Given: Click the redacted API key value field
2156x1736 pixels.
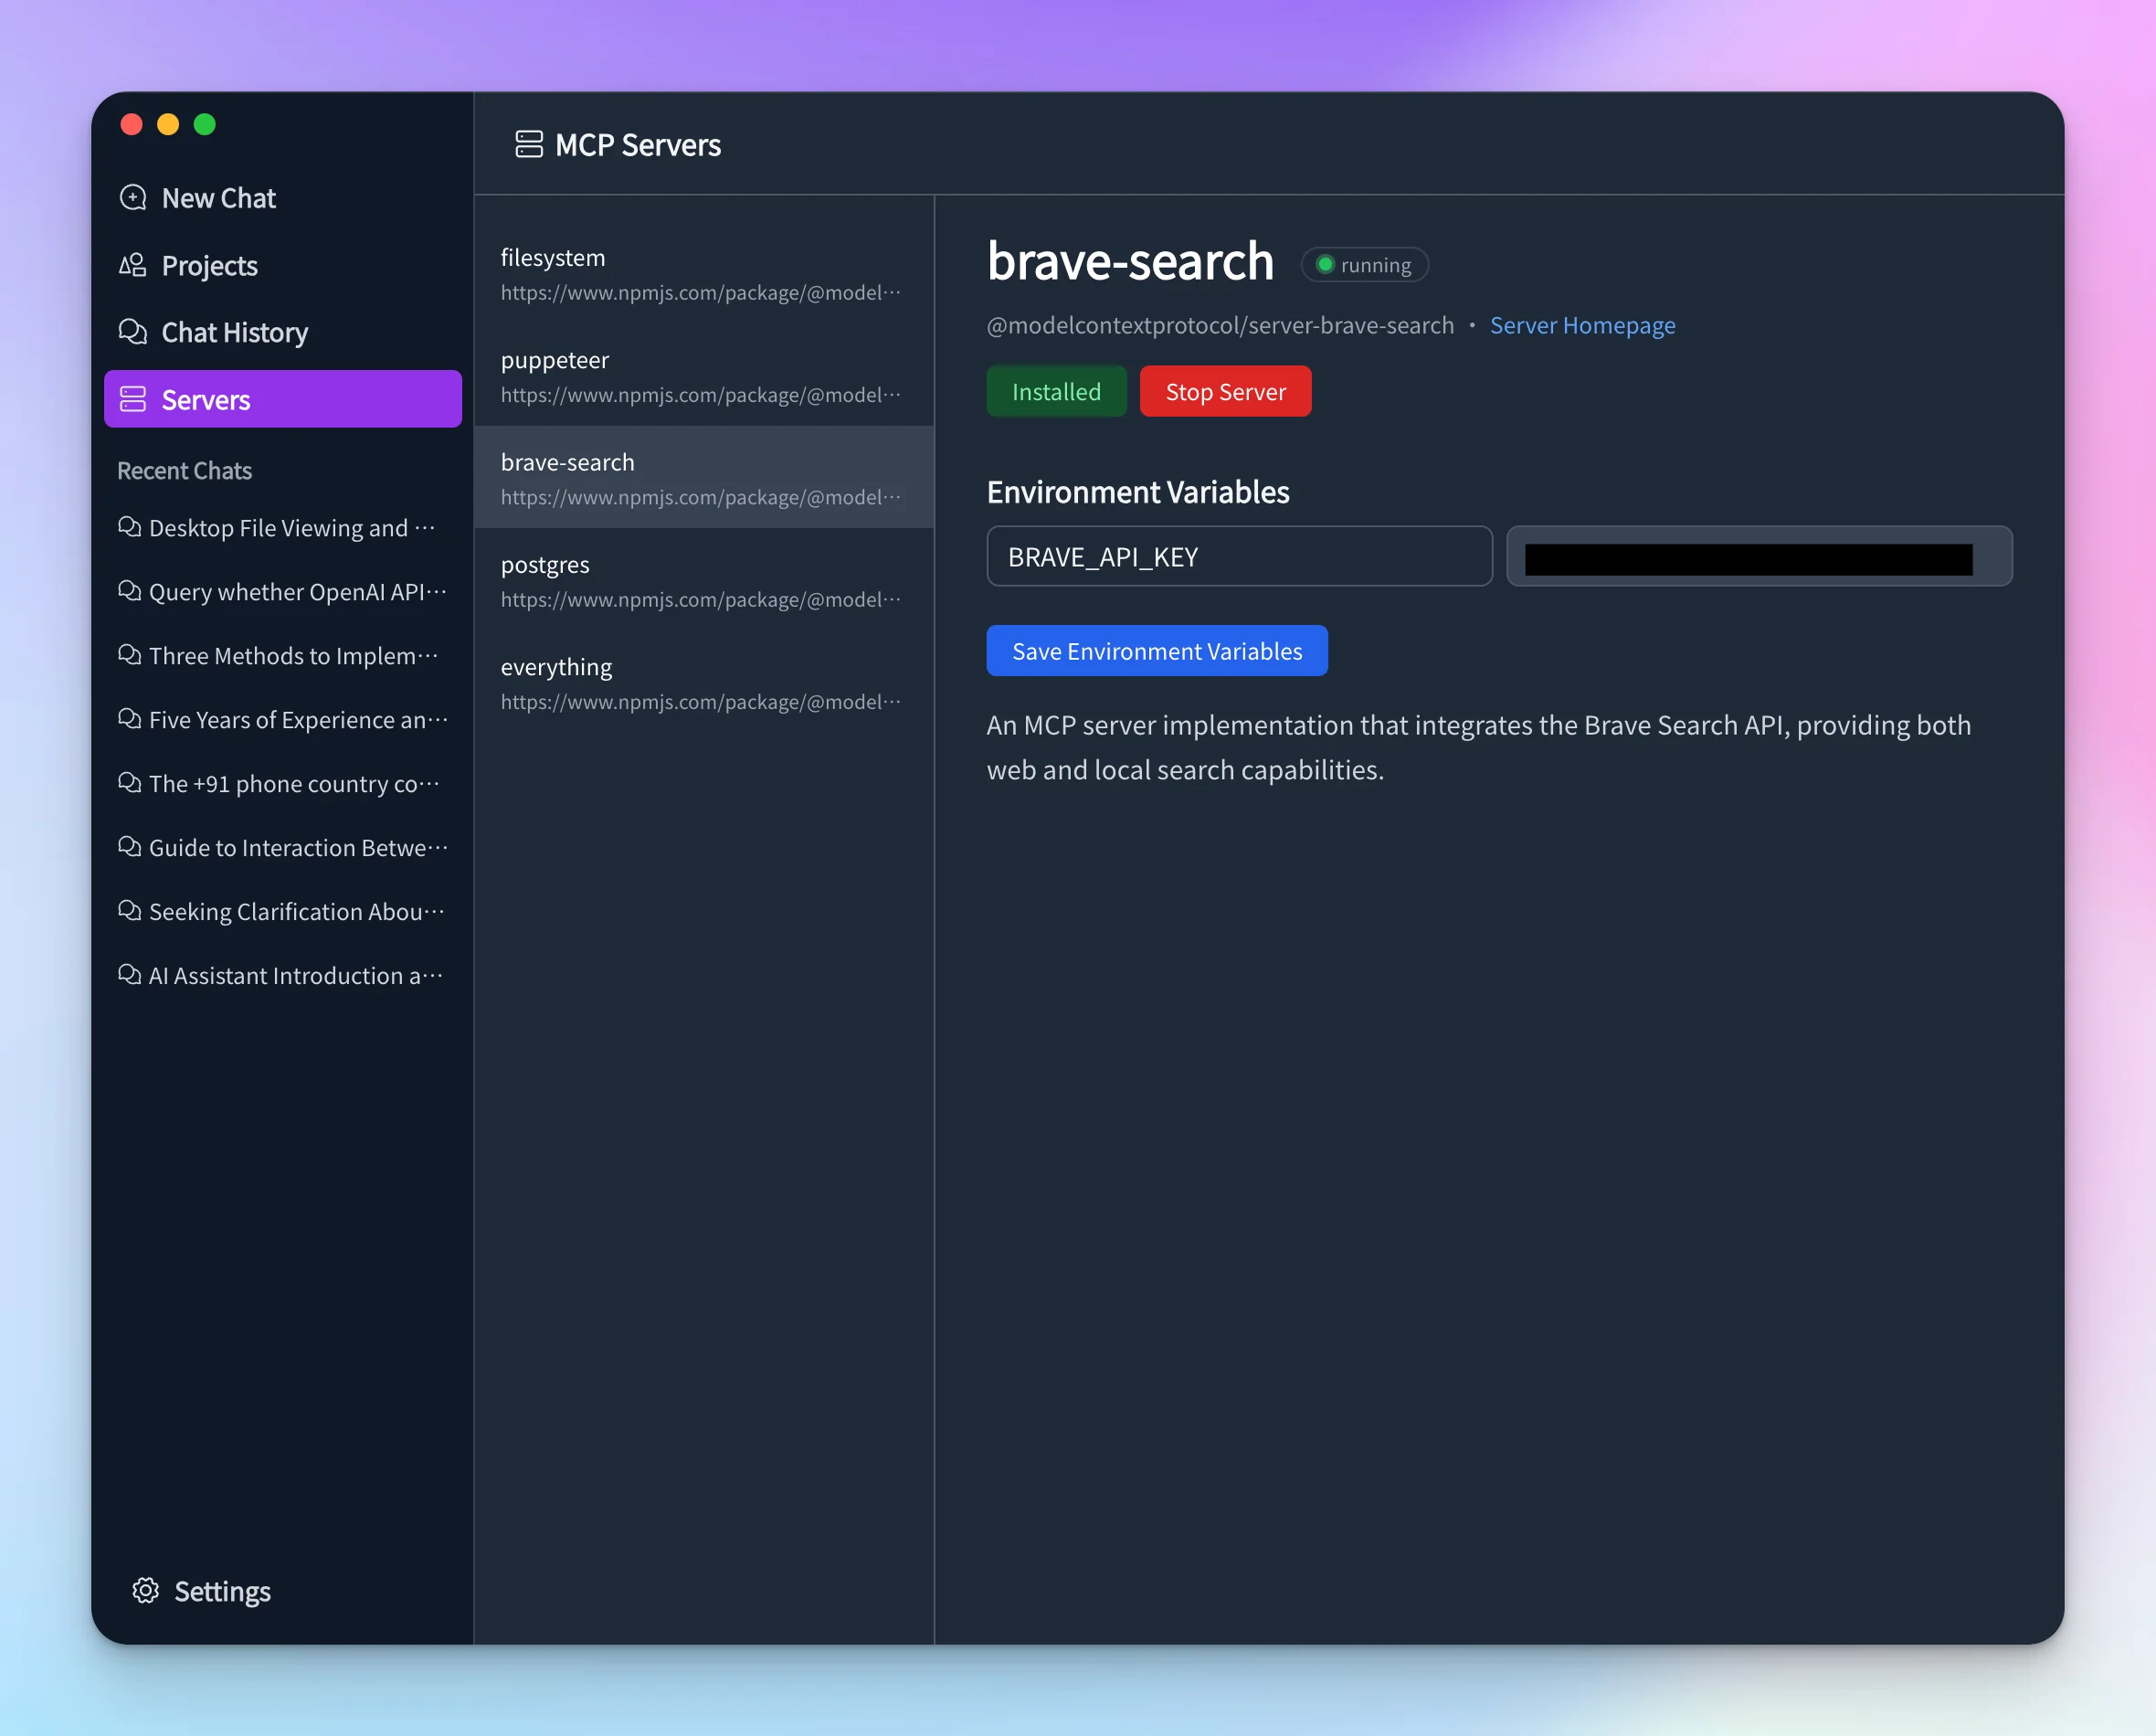Looking at the screenshot, I should 1758,556.
